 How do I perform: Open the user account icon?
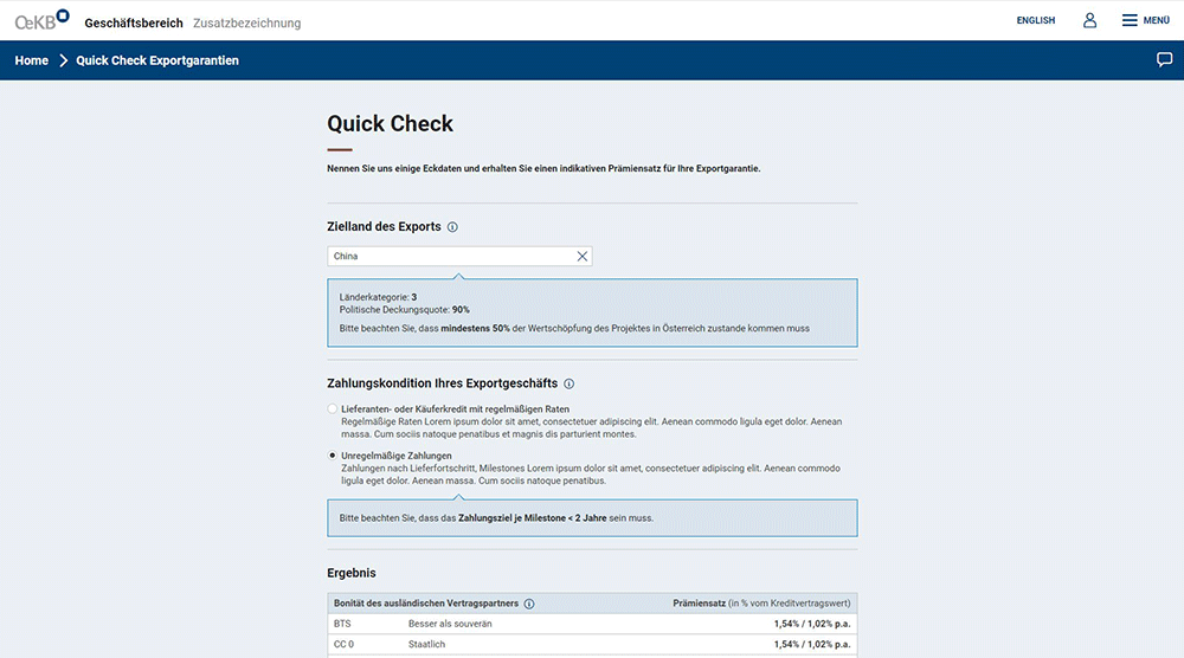pos(1090,20)
